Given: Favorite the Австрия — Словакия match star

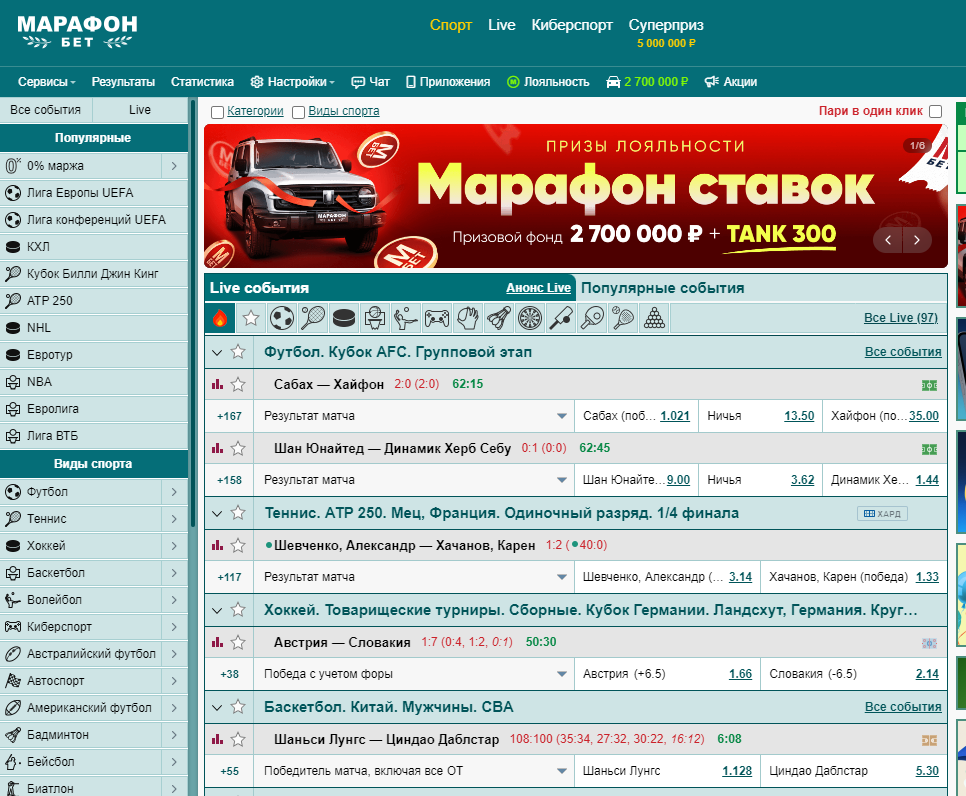Looking at the screenshot, I should 238,642.
